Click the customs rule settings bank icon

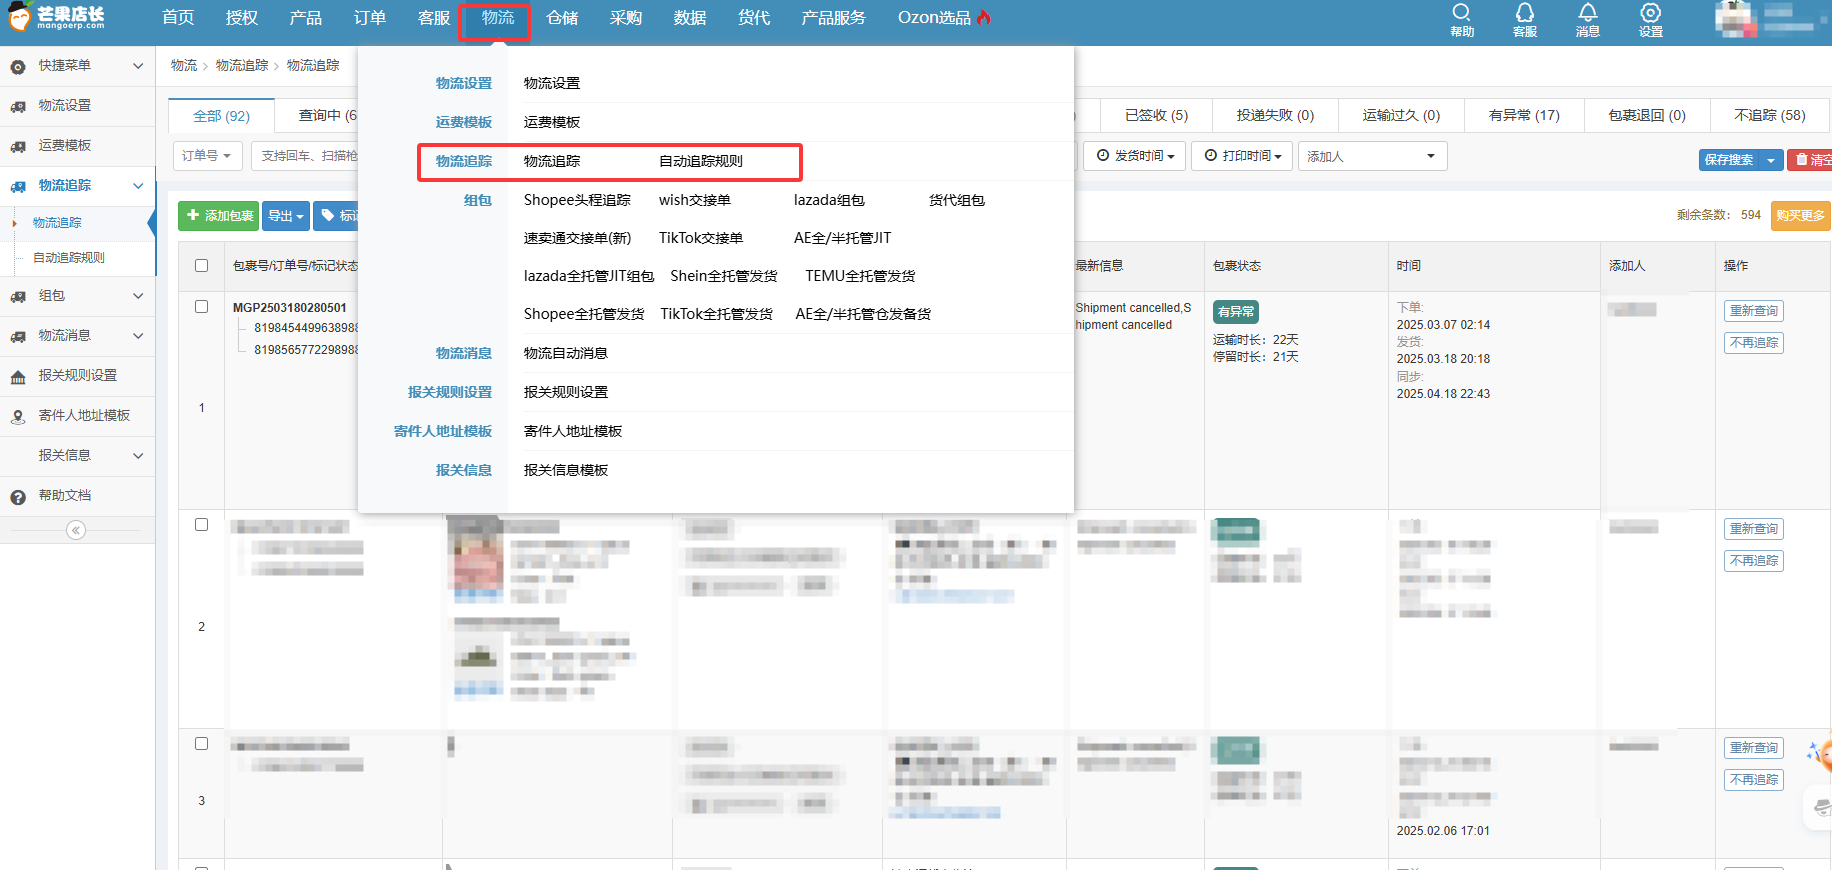[18, 377]
